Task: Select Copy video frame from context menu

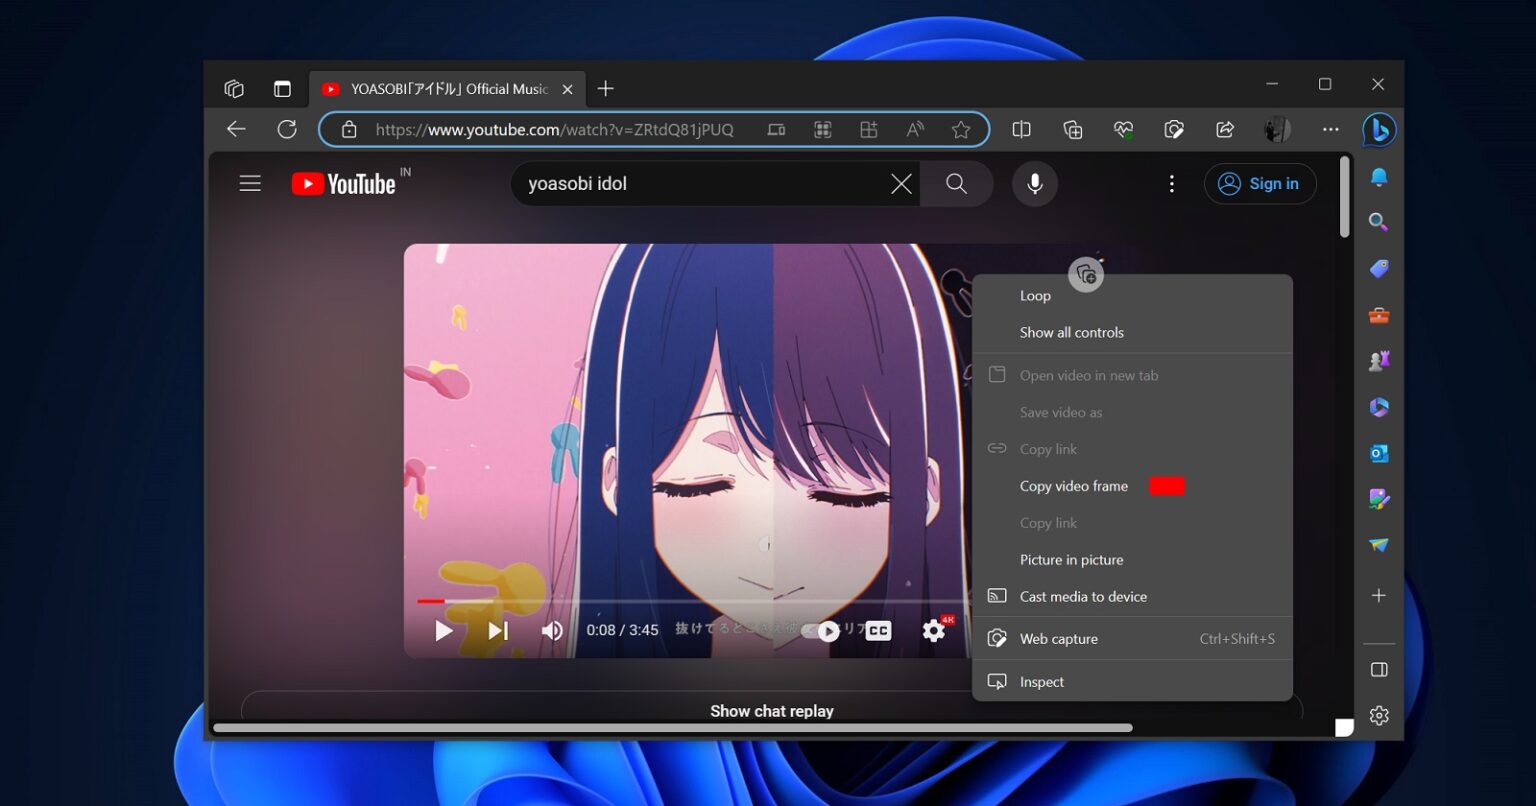Action: (x=1073, y=486)
